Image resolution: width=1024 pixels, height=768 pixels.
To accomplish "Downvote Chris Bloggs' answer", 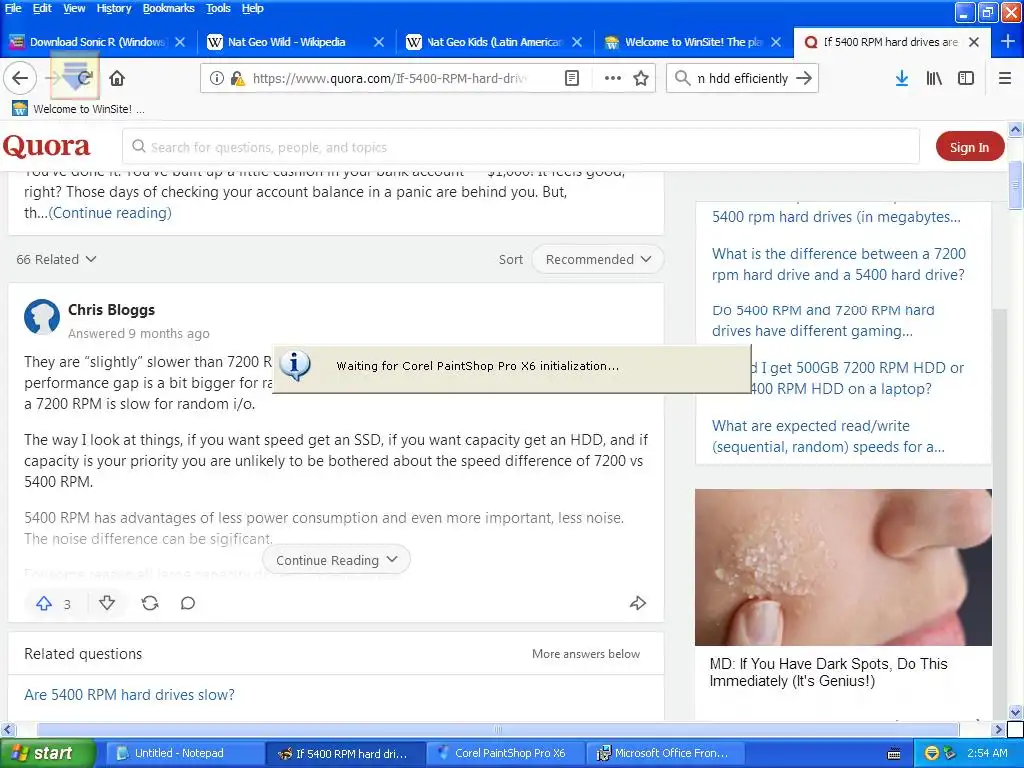I will click(x=107, y=603).
